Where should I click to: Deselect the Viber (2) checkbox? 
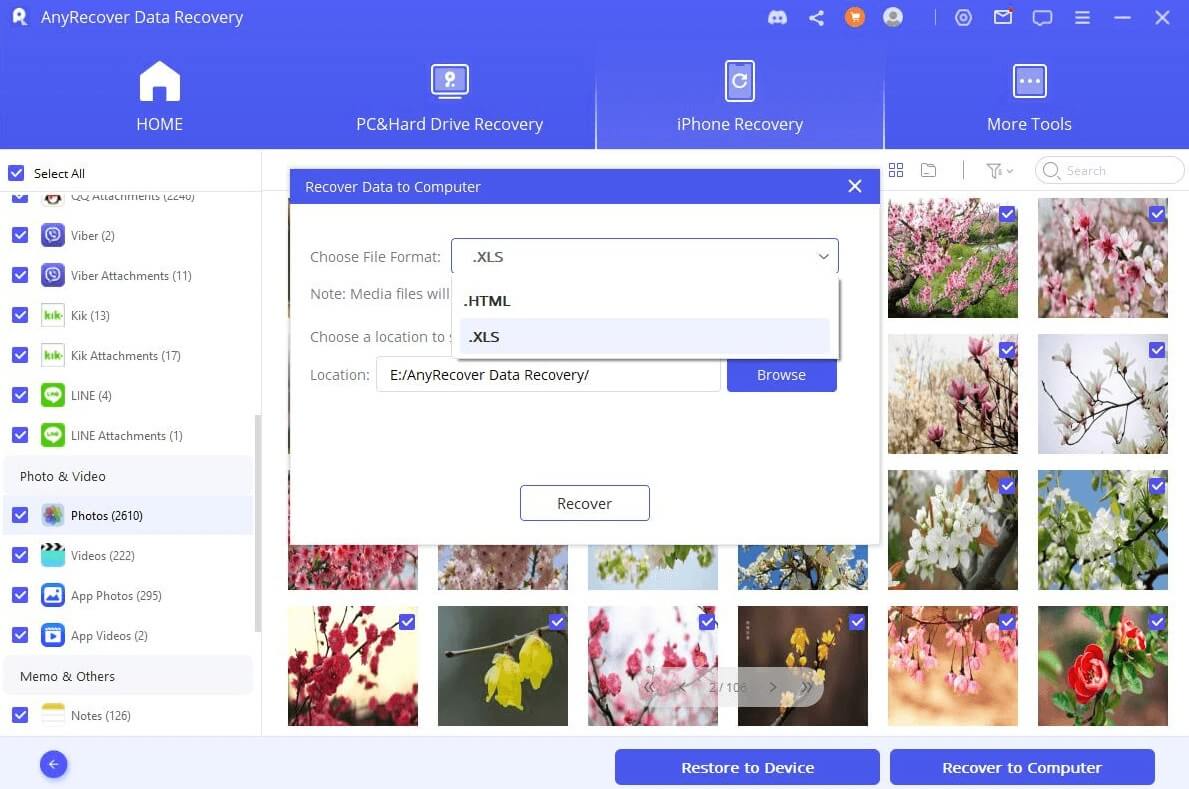point(20,235)
